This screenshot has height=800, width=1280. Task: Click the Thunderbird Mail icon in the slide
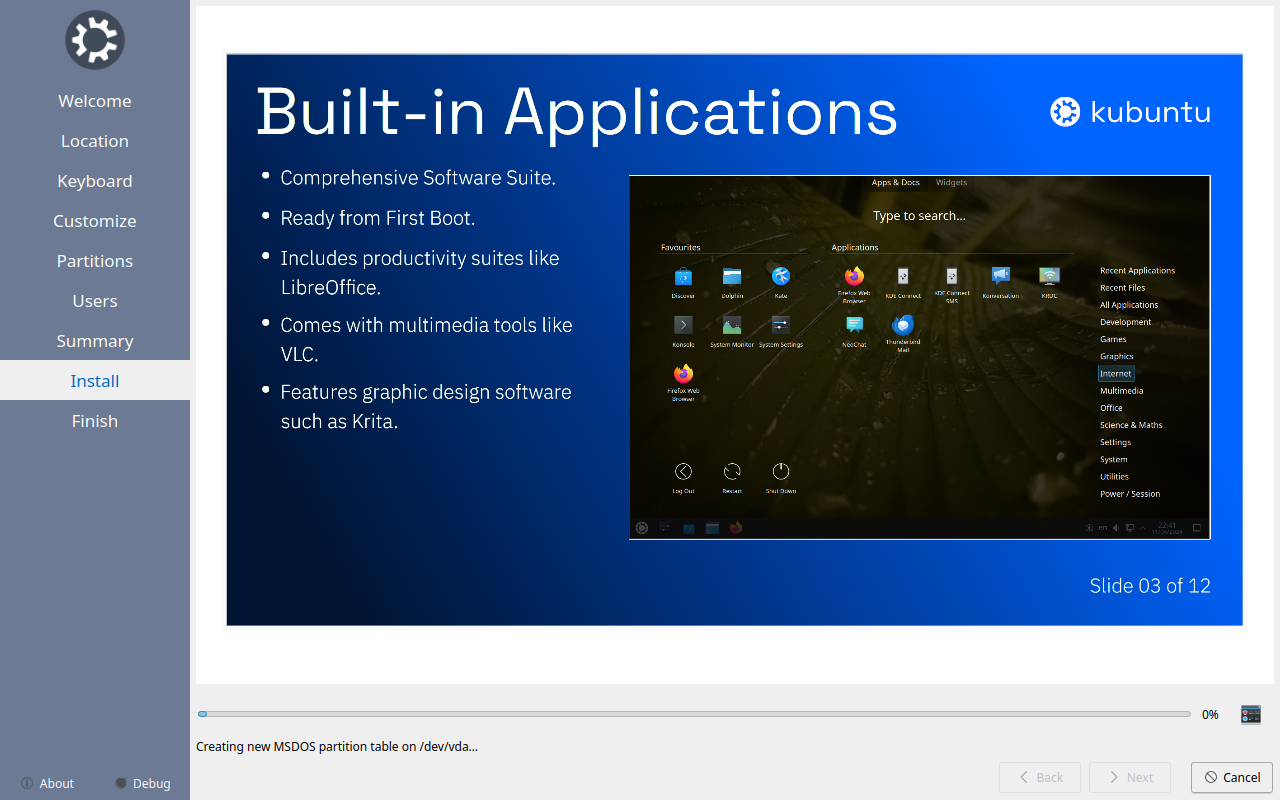point(903,324)
